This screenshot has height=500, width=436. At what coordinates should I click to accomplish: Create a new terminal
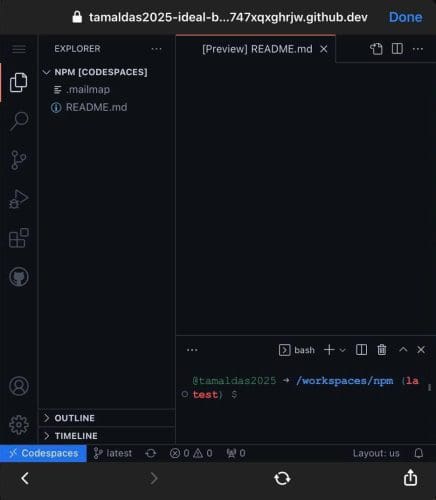(x=329, y=350)
